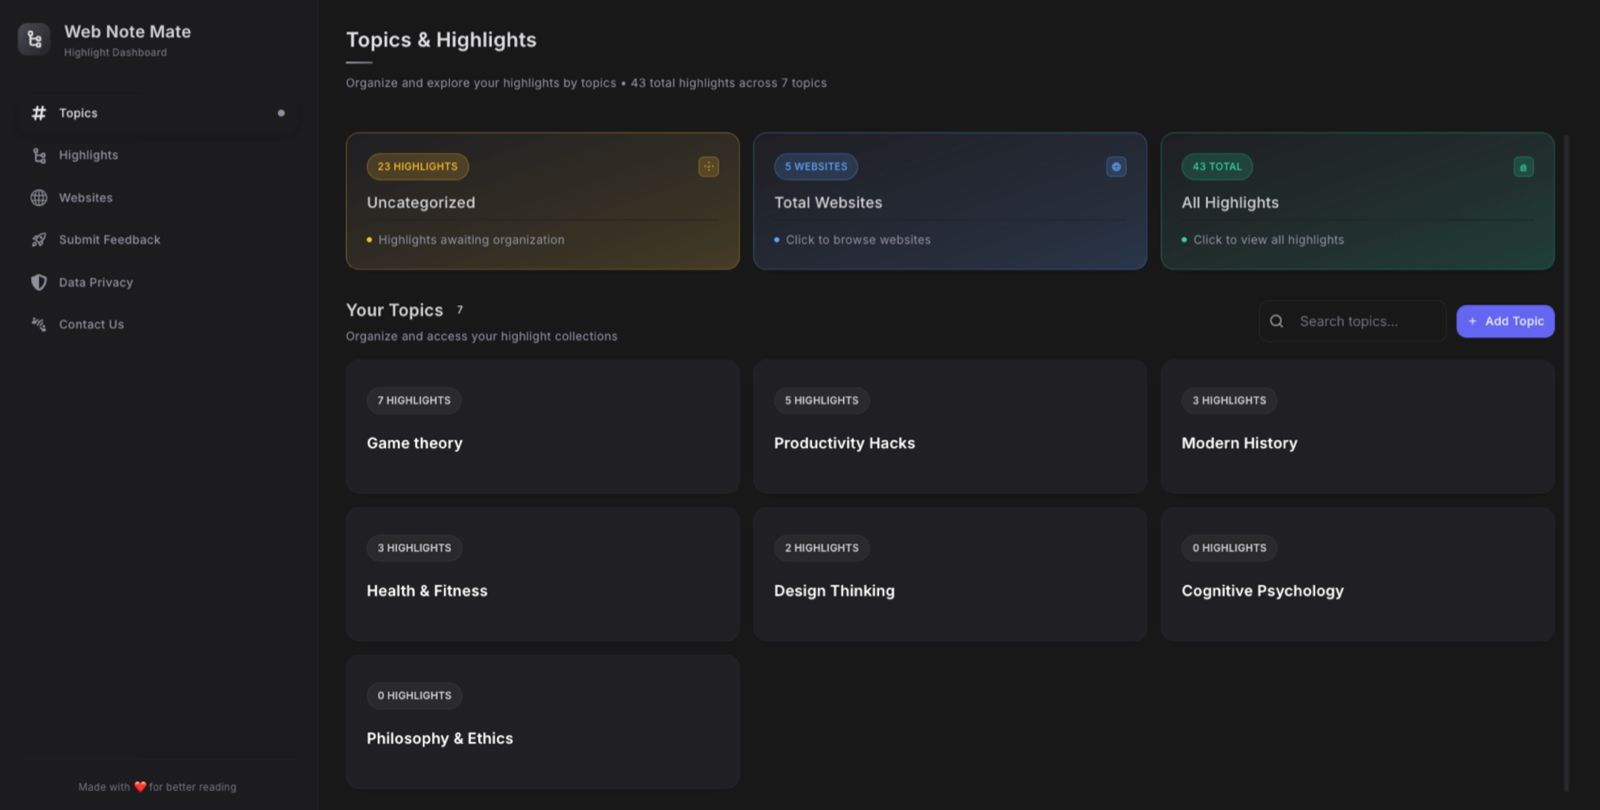Click the Highlights branch icon in sidebar
The image size is (1600, 810).
tap(39, 155)
